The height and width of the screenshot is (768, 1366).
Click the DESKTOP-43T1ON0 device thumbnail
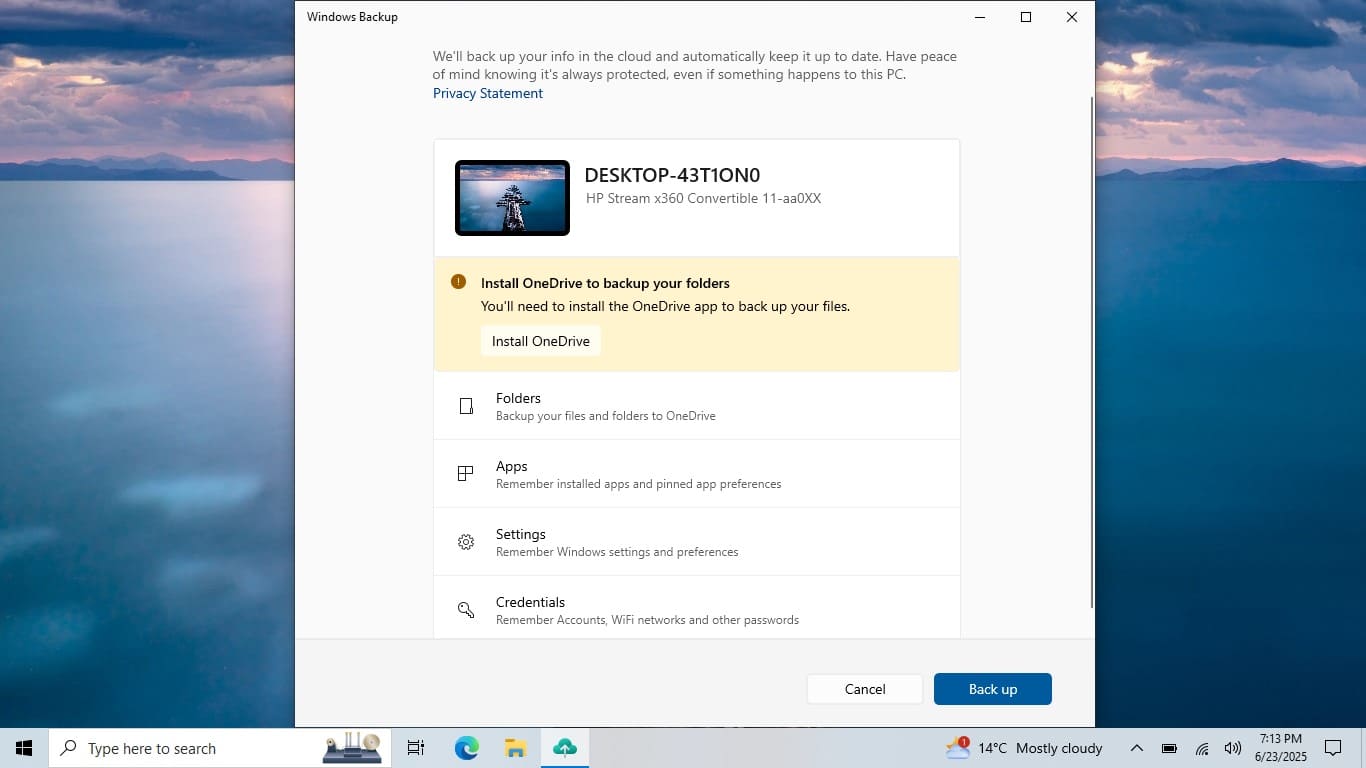[x=512, y=198]
